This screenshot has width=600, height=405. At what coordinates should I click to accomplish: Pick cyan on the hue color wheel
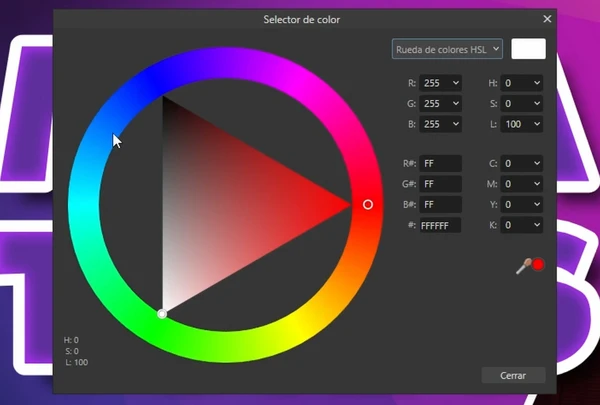click(x=84, y=205)
